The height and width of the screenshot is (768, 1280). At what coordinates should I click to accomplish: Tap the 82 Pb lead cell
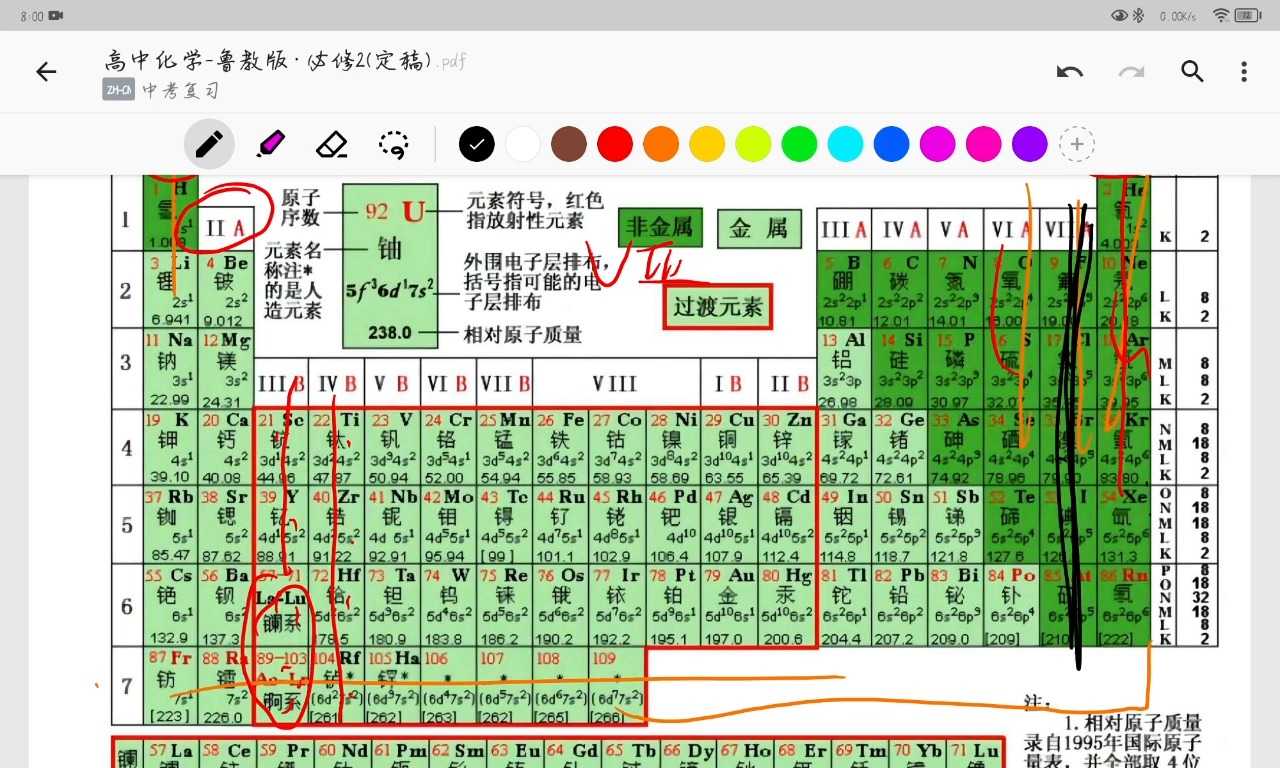pos(900,606)
